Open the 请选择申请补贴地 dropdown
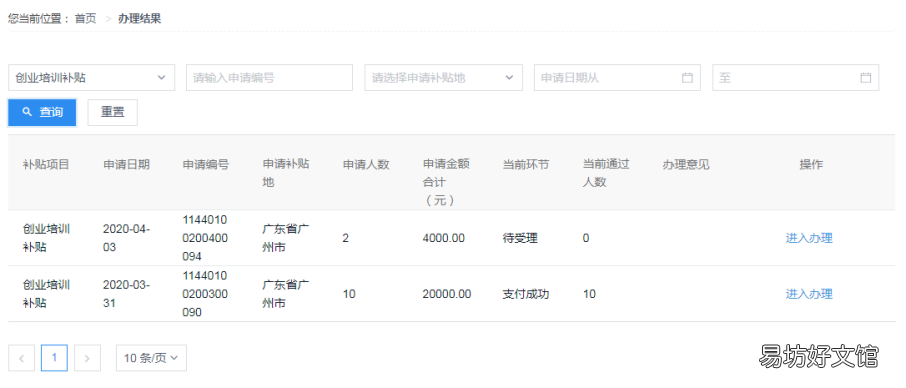 tap(443, 78)
